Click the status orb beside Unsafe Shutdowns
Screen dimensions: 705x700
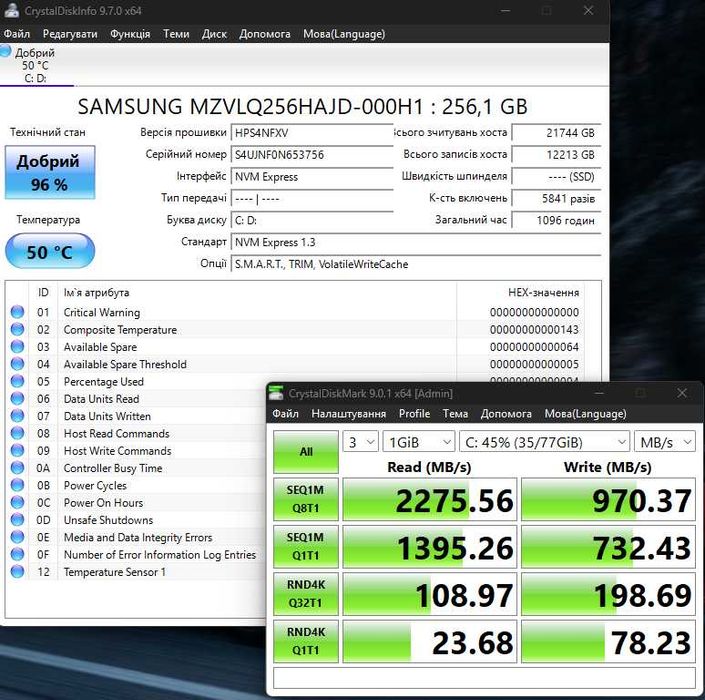(17, 519)
